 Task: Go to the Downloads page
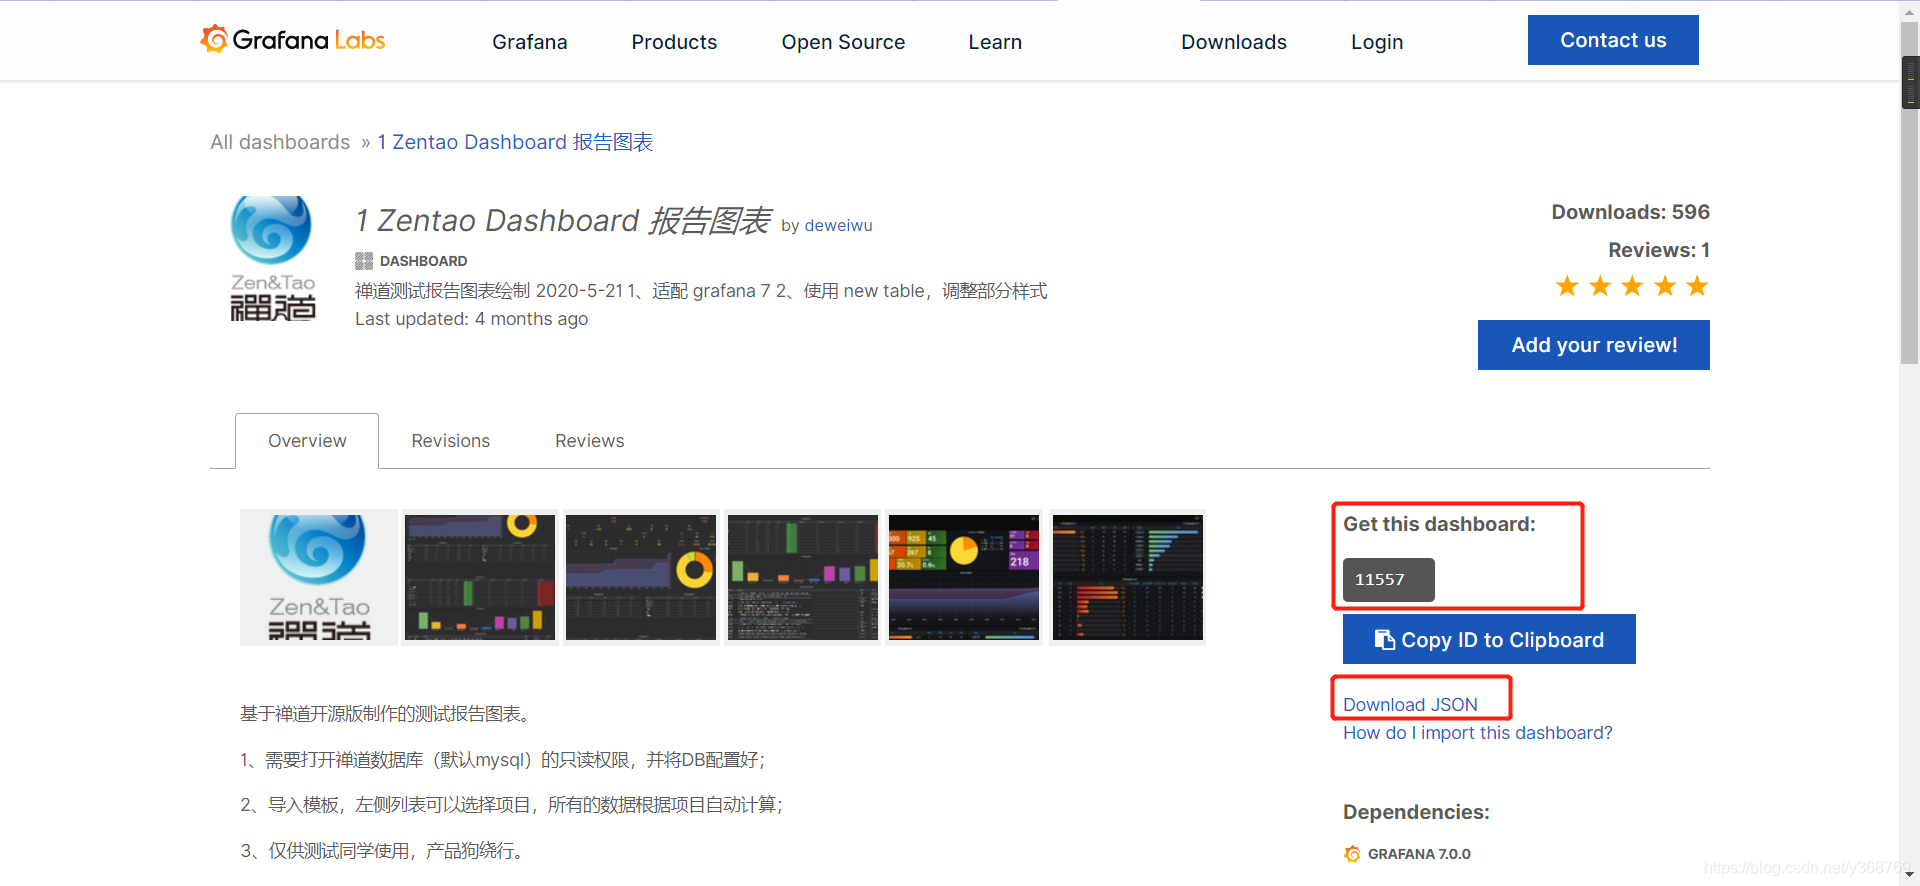tap(1234, 42)
